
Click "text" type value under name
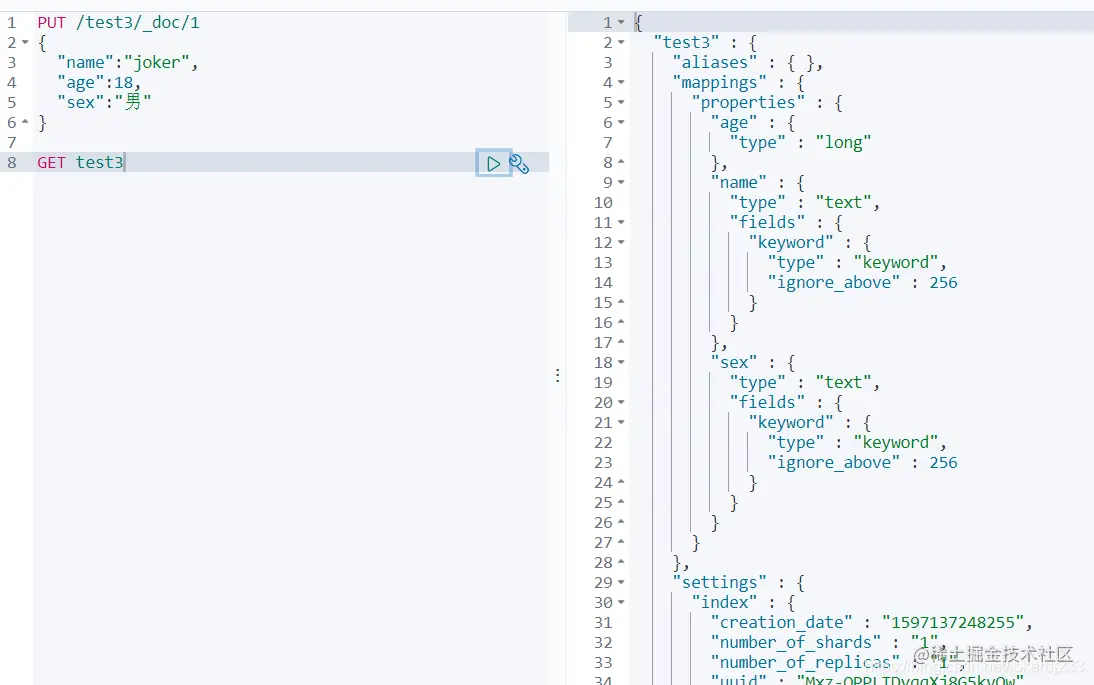[x=844, y=203]
